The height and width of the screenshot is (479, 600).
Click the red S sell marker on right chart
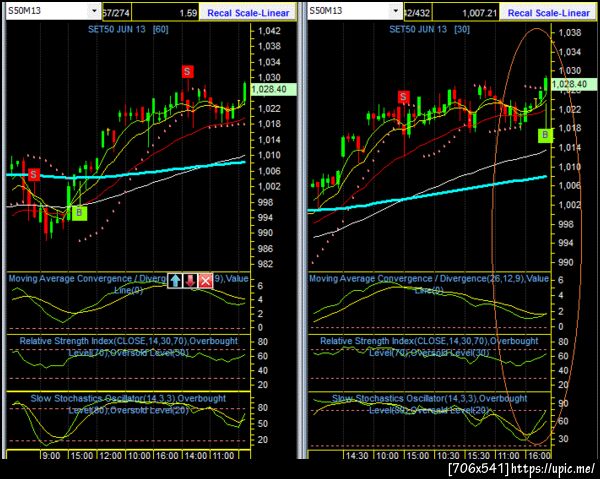point(403,97)
